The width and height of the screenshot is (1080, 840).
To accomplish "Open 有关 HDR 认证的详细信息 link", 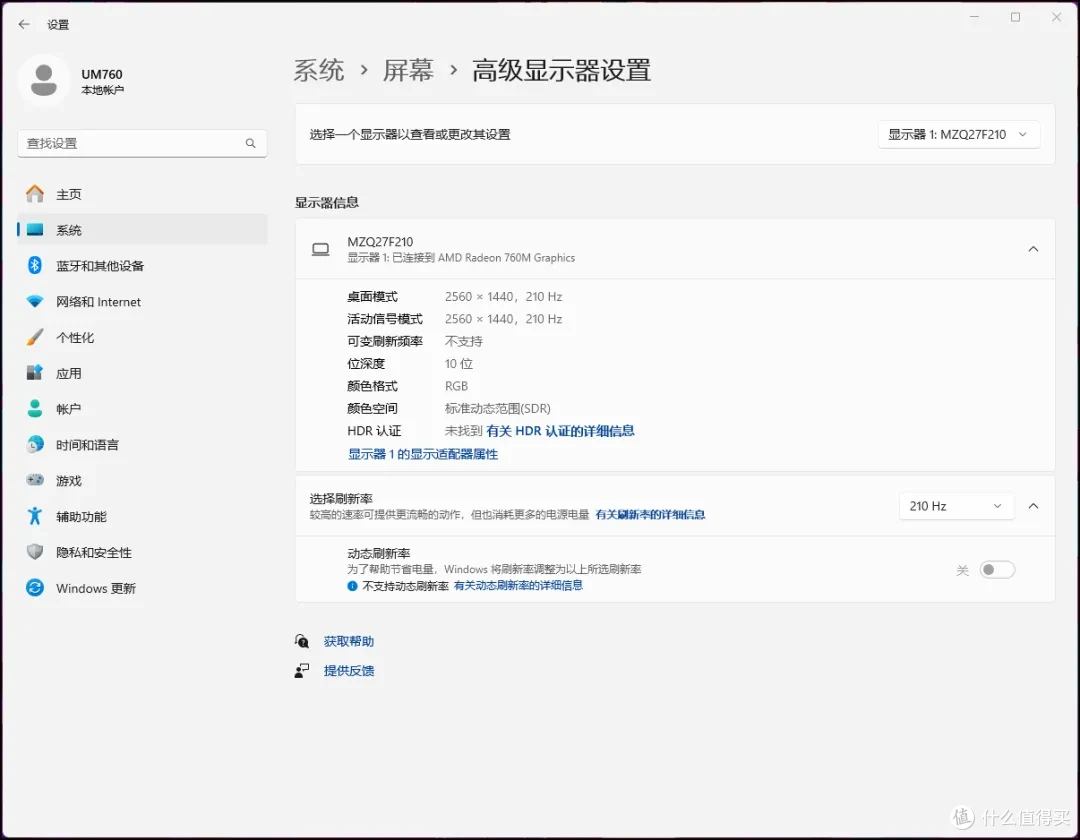I will 560,431.
